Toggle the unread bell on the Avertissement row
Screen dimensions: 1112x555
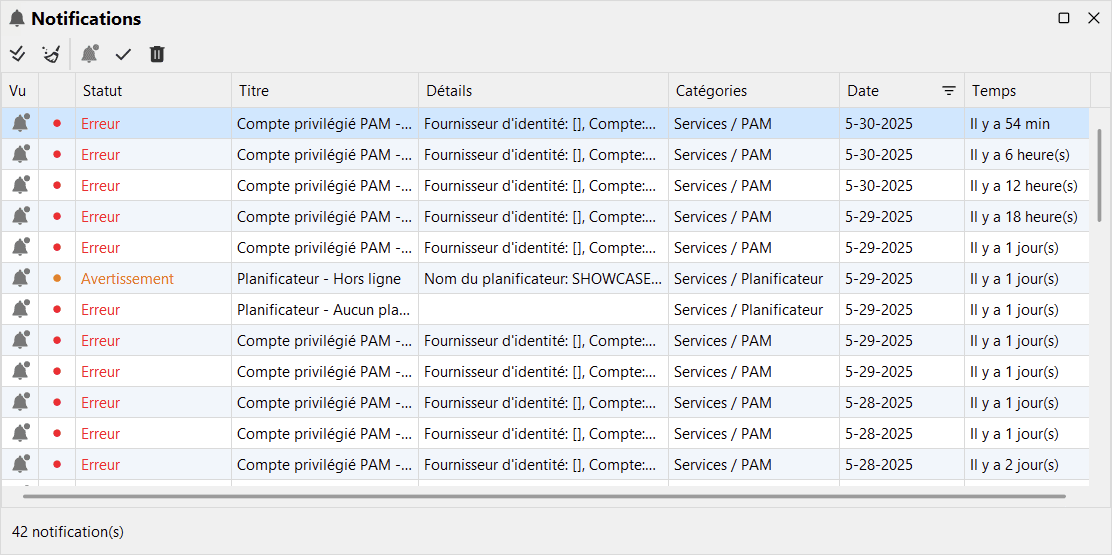(20, 279)
